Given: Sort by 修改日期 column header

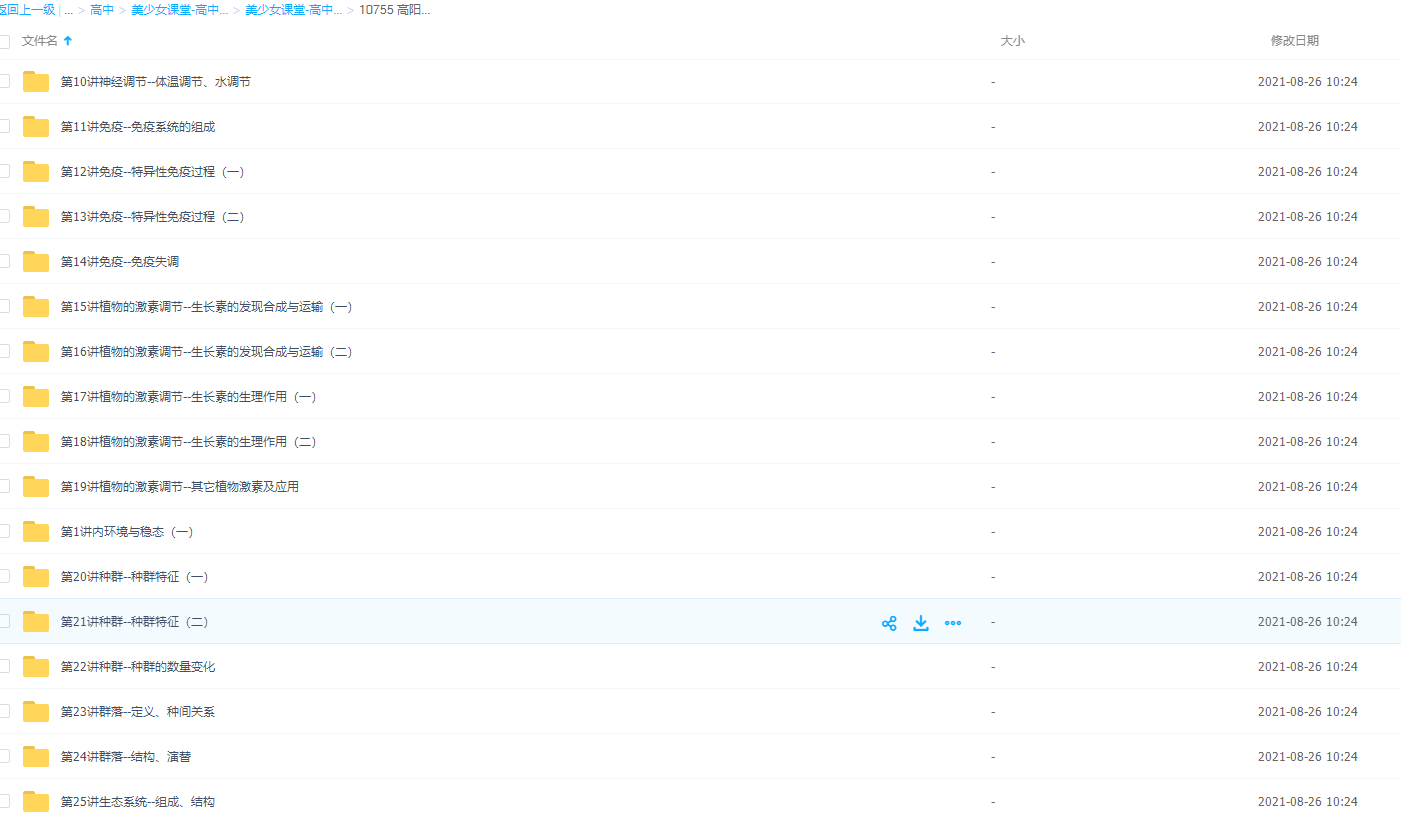Looking at the screenshot, I should coord(1294,41).
